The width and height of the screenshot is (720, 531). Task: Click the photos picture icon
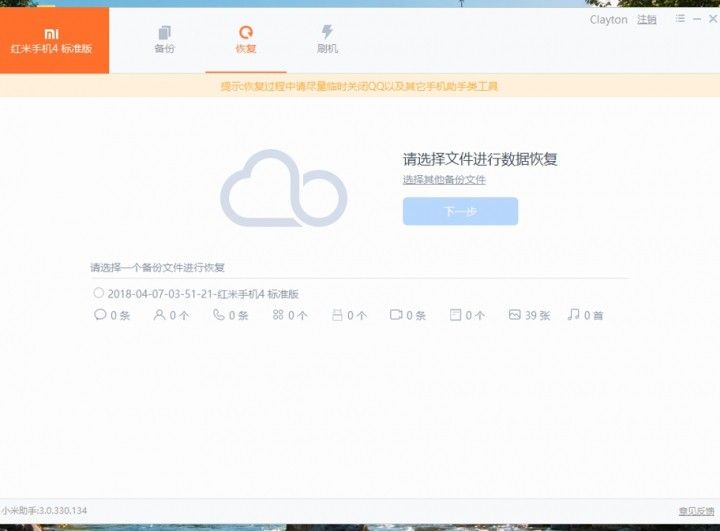click(514, 315)
